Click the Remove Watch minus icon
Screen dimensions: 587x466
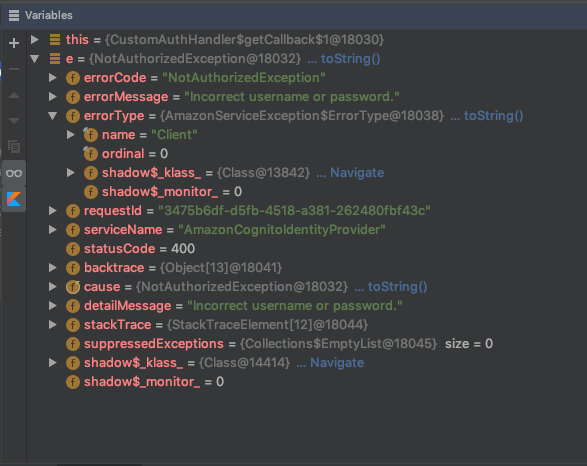(x=14, y=69)
